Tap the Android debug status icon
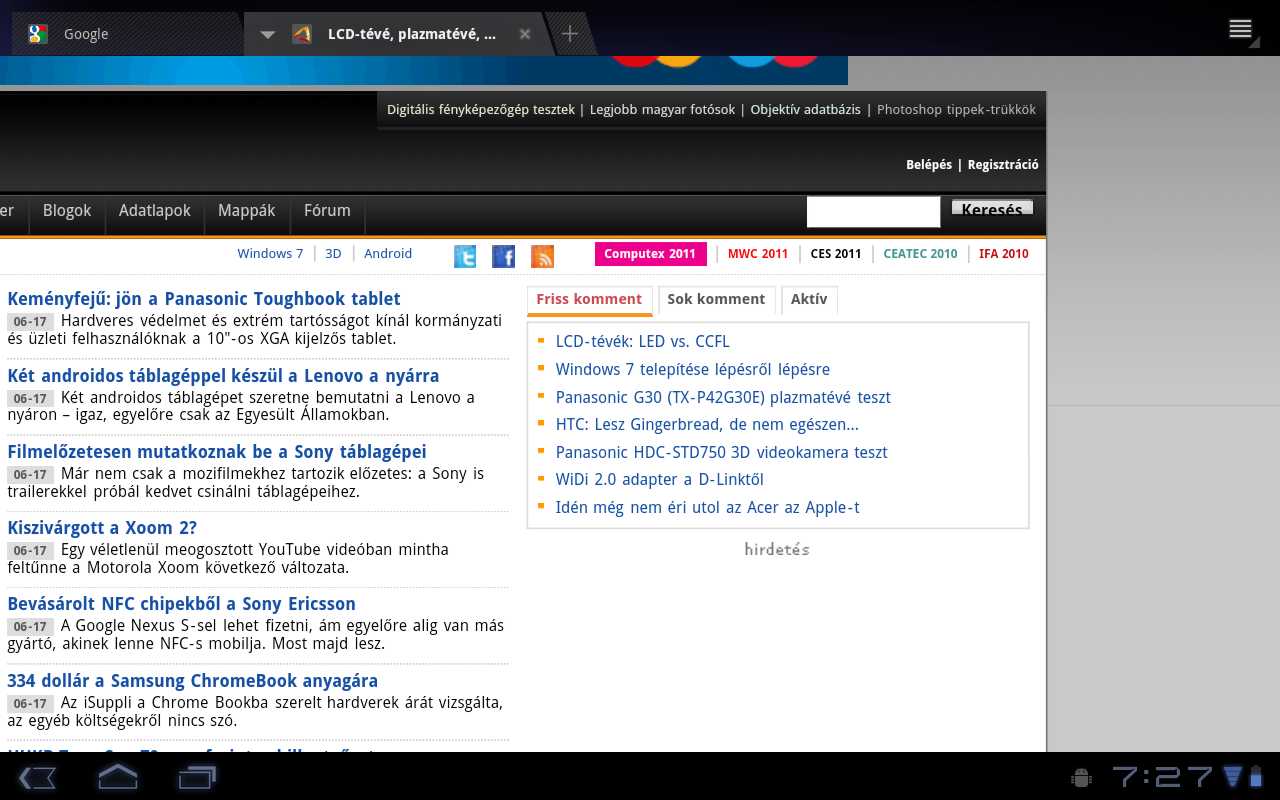Viewport: 1280px width, 800px height. 1080,777
